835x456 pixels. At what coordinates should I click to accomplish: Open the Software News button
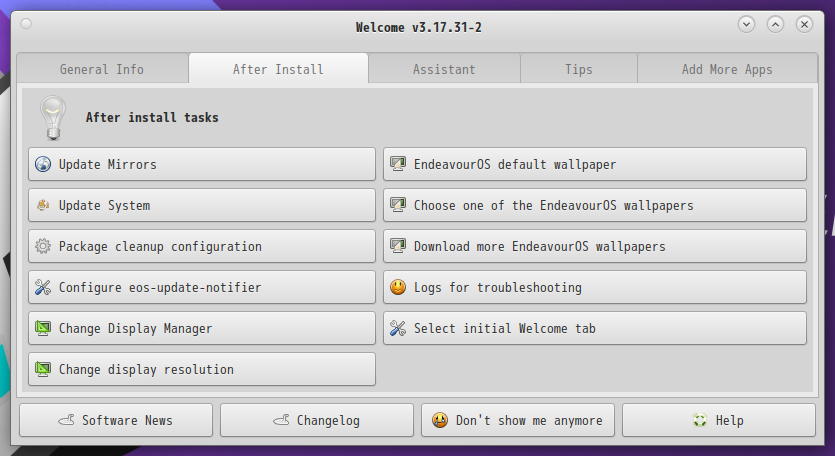[116, 420]
